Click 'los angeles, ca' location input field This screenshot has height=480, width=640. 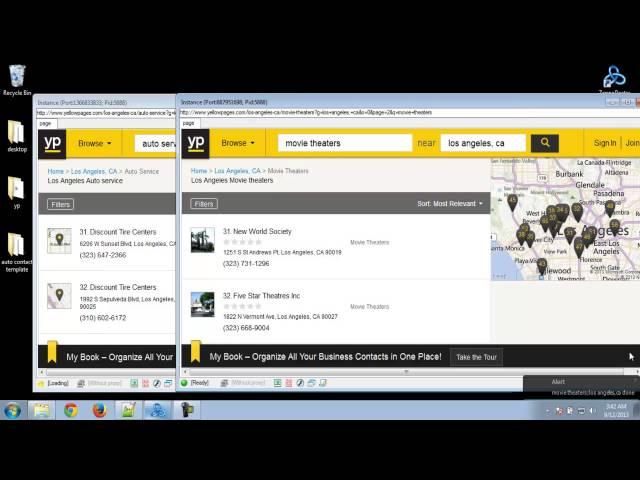coord(483,143)
